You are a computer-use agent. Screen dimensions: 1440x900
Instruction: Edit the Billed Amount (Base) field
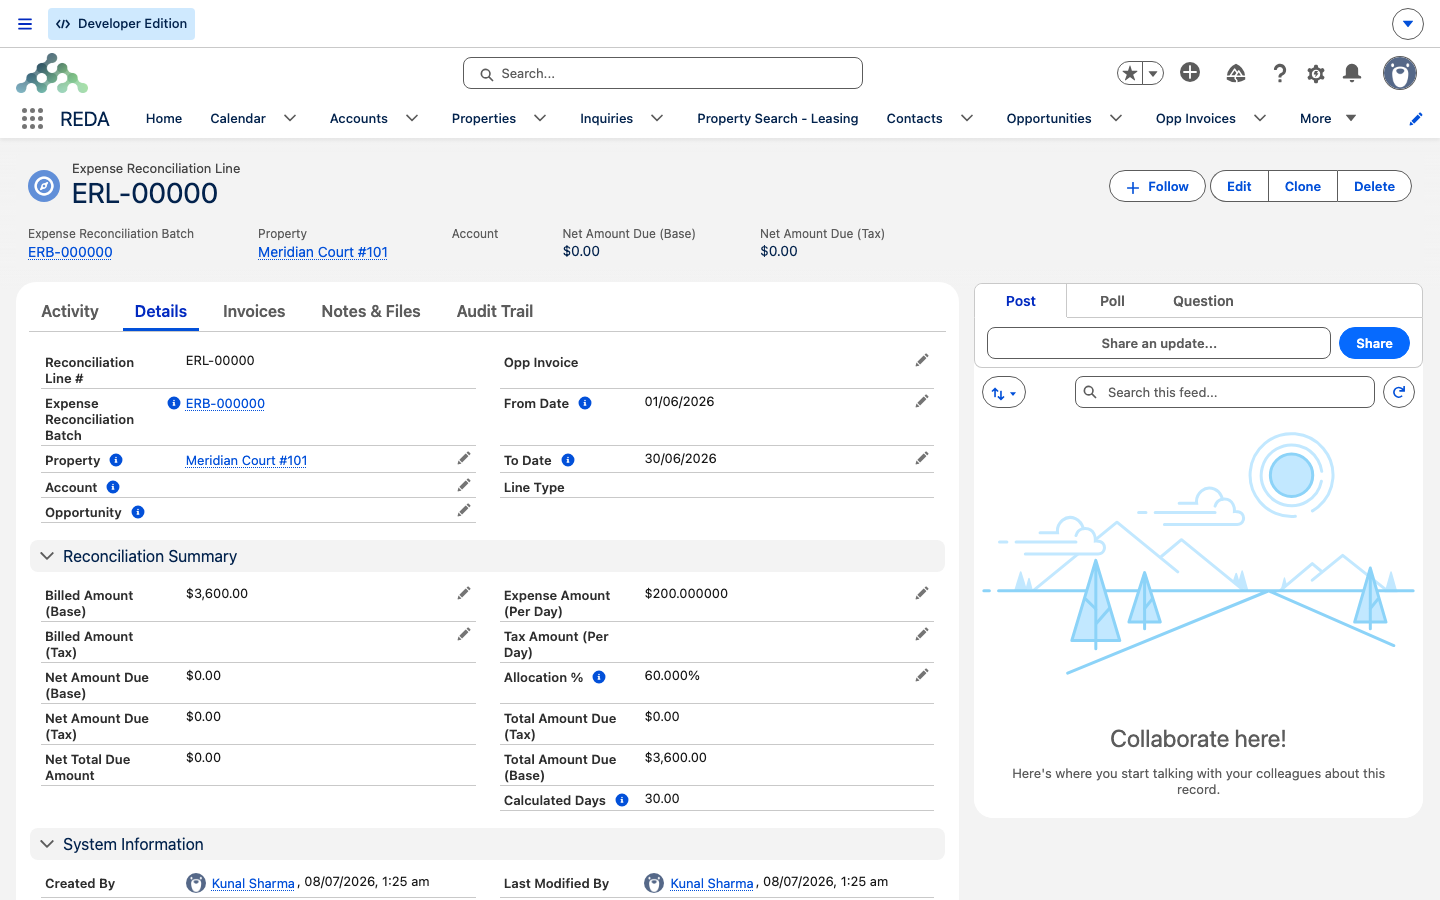(x=464, y=593)
